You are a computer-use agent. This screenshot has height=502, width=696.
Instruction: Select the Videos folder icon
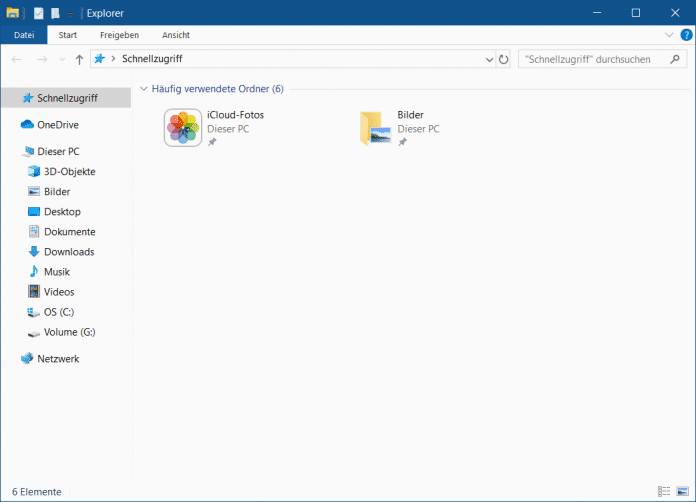(x=34, y=292)
